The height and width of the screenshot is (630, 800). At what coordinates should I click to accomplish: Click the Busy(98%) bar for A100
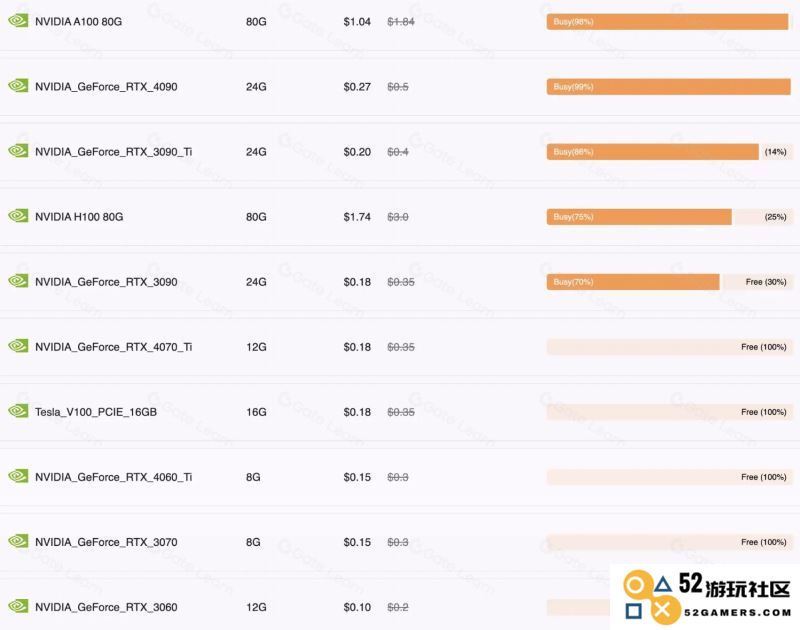point(667,21)
